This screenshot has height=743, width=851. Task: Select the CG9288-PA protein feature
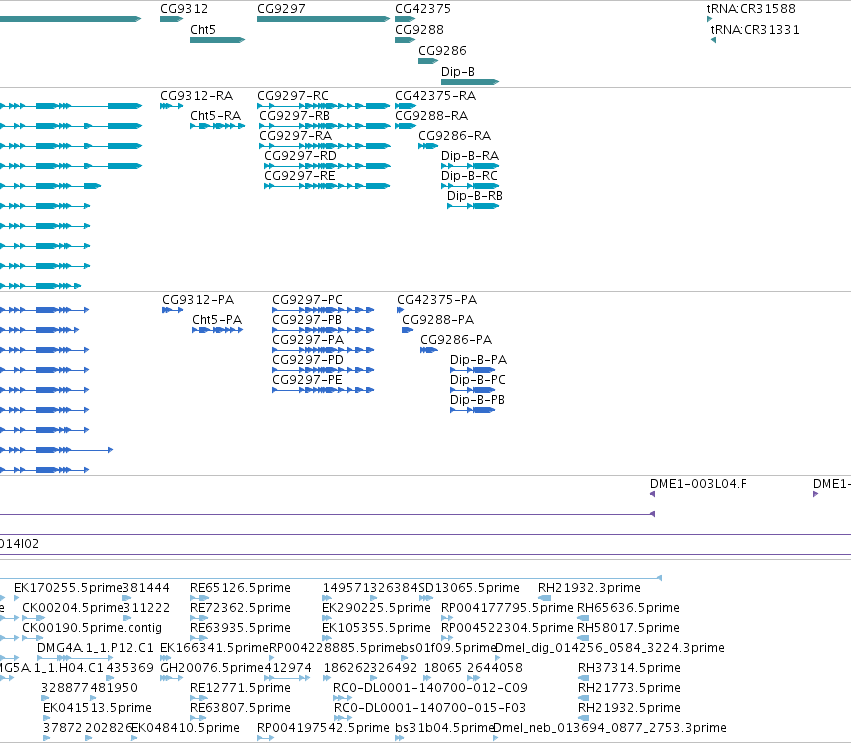point(408,330)
